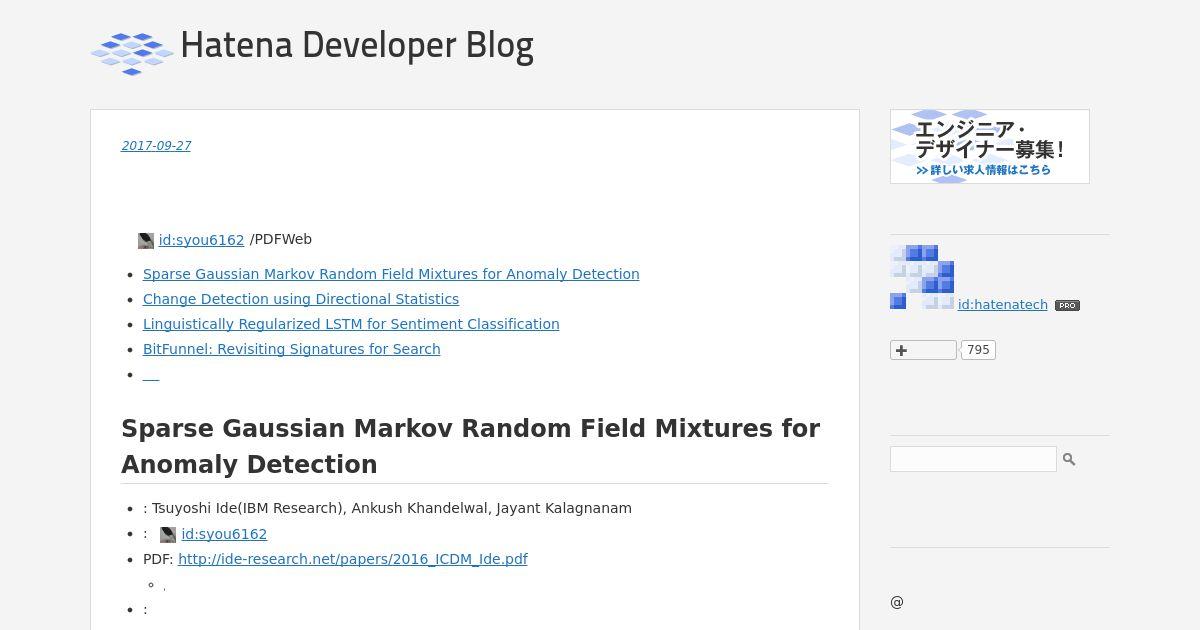Click the PRO badge icon
The width and height of the screenshot is (1200, 630).
coord(1067,305)
